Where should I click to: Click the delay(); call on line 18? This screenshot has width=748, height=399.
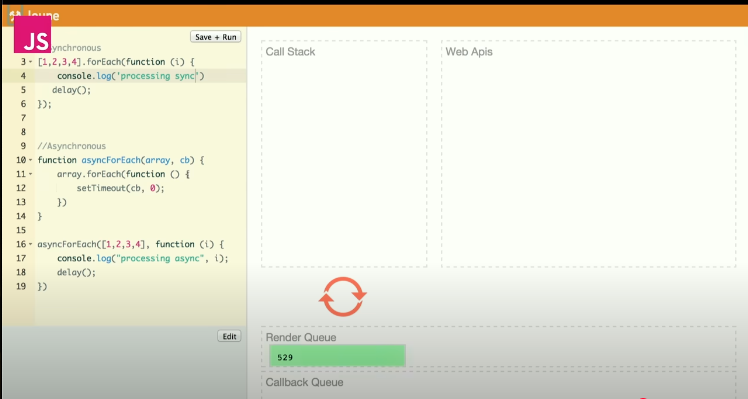pyautogui.click(x=76, y=273)
